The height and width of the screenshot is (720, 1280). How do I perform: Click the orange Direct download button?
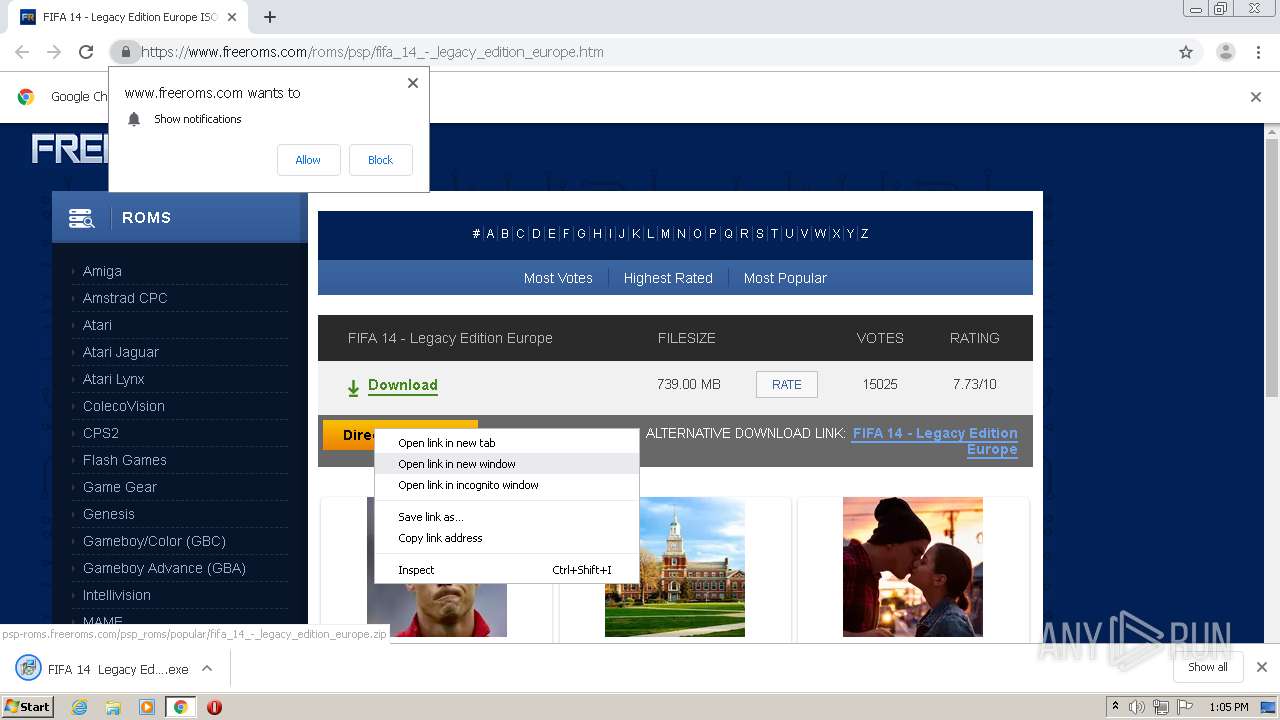click(x=400, y=435)
